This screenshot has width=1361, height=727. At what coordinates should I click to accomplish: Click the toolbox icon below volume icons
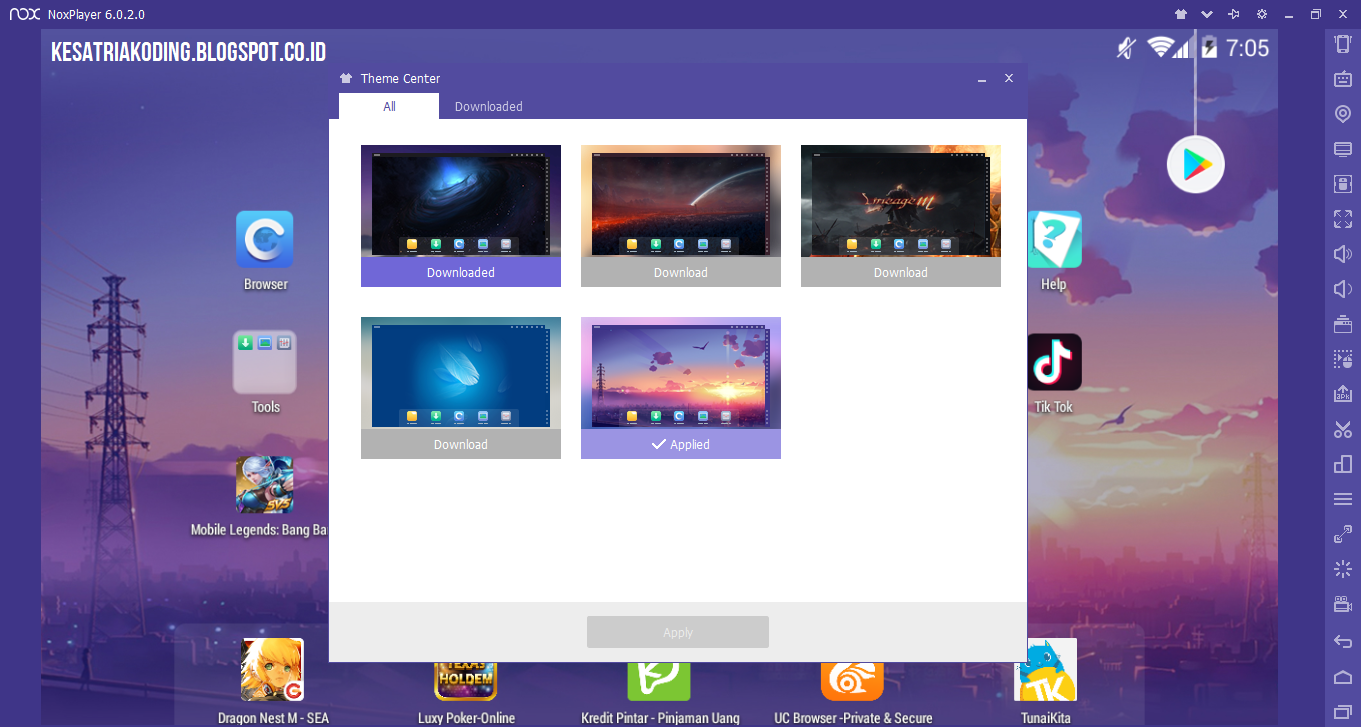(1343, 324)
